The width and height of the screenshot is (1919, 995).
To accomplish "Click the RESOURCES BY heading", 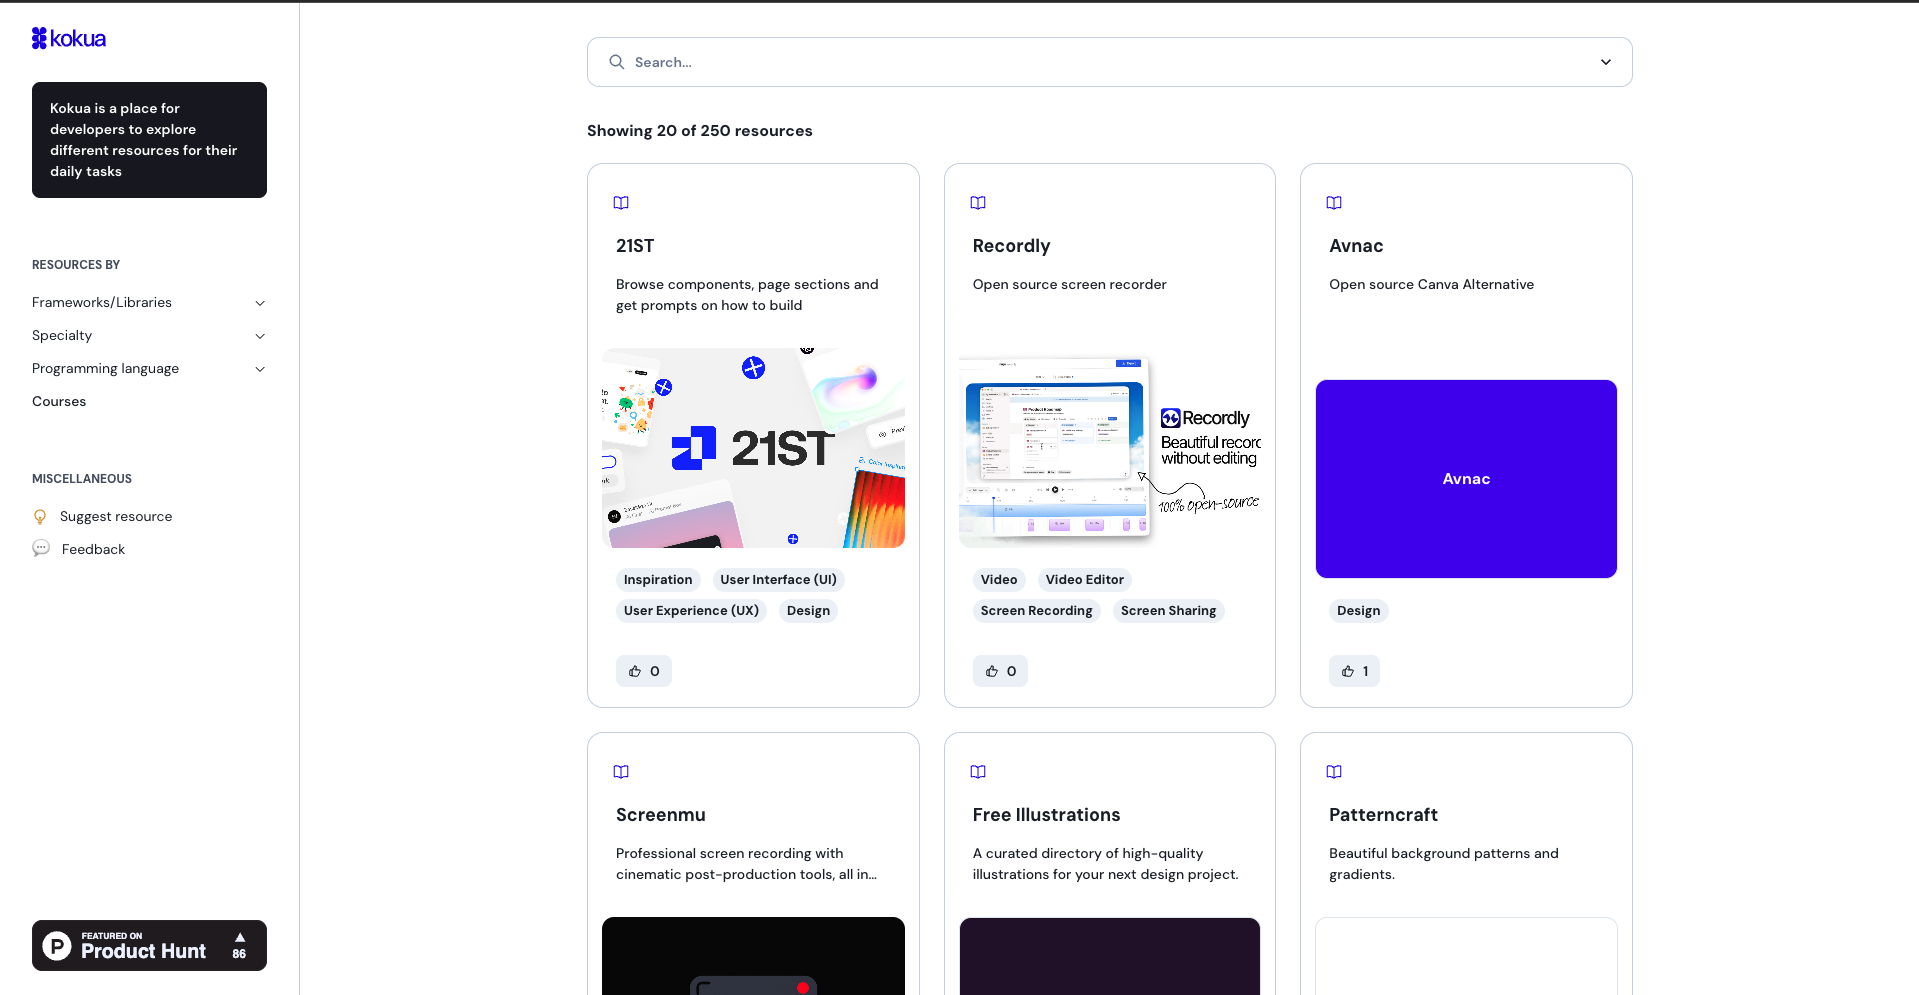I will (x=76, y=265).
